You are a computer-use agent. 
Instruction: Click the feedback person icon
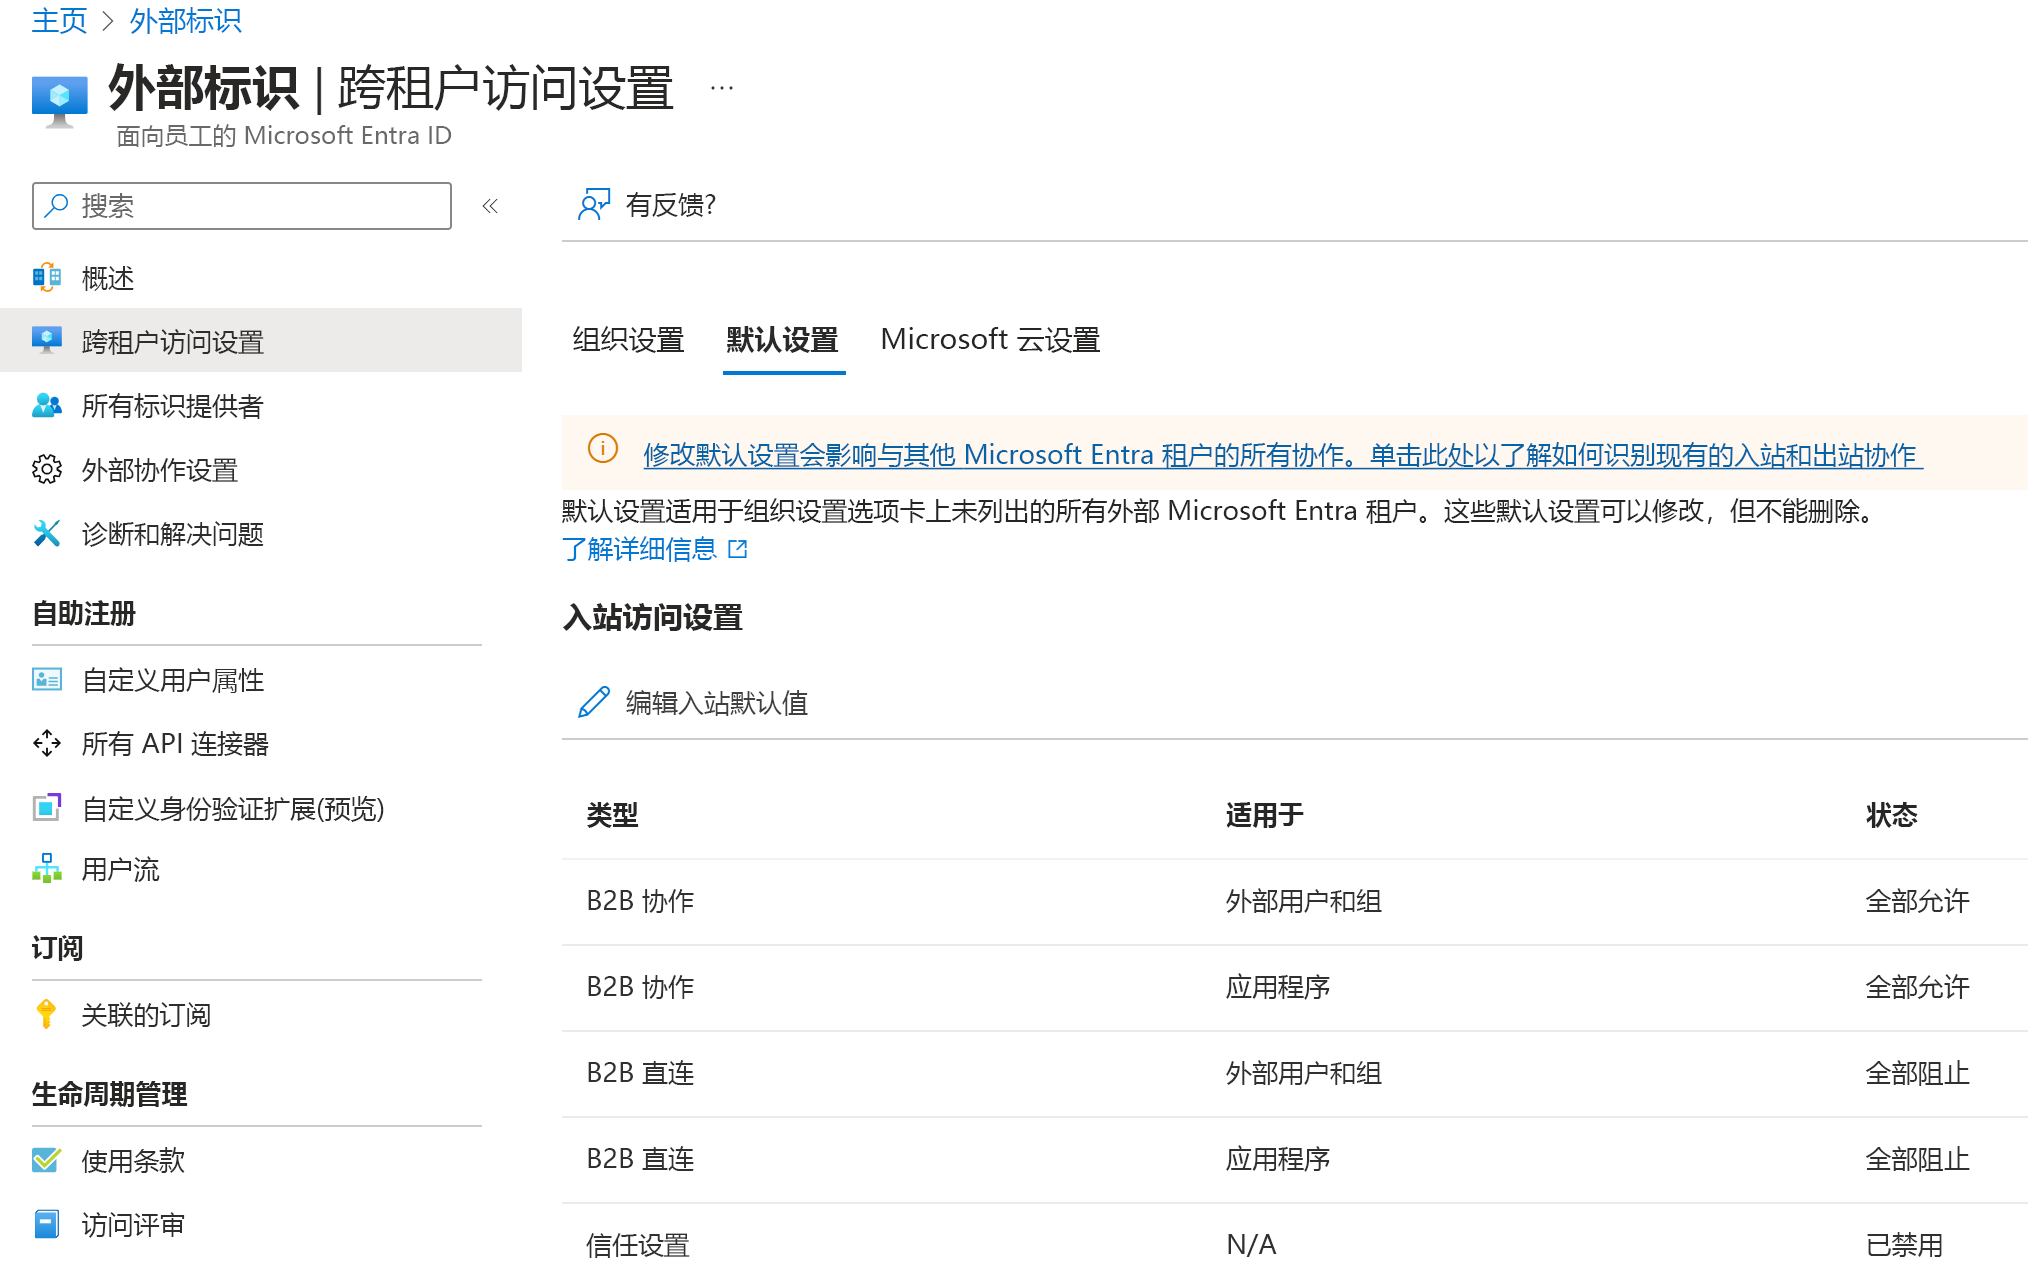[x=593, y=205]
